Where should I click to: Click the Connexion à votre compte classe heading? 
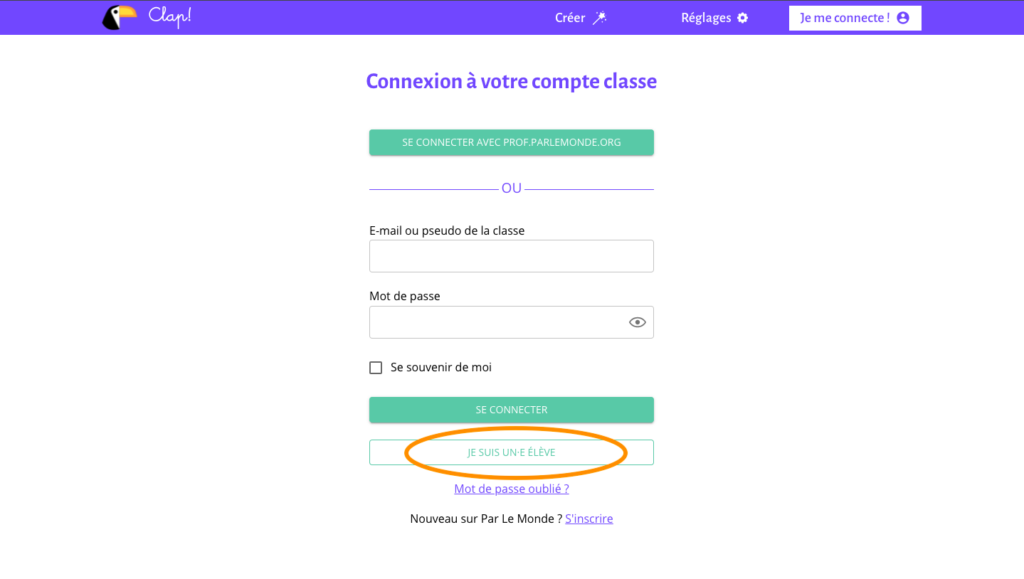tap(511, 81)
